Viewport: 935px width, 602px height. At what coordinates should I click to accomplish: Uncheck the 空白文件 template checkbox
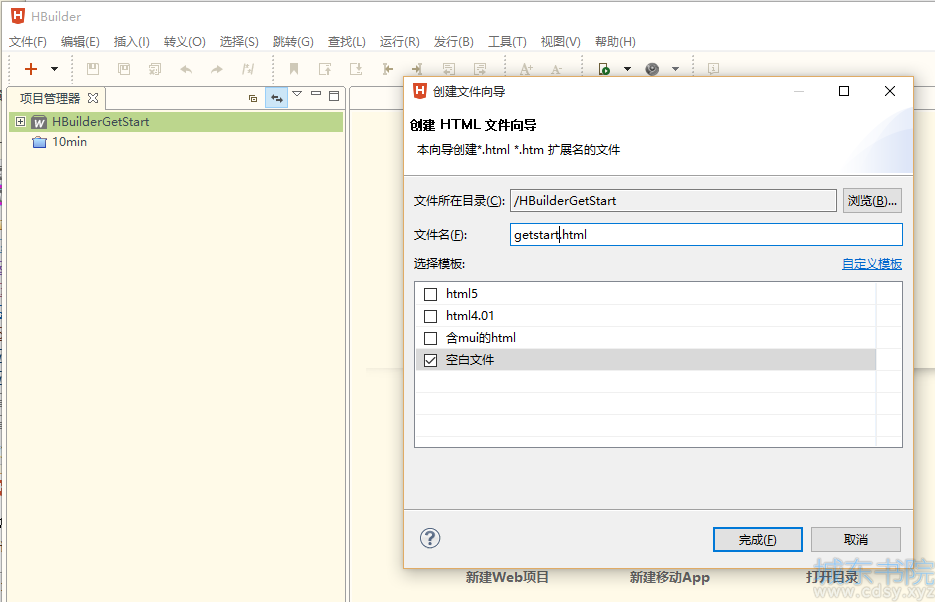431,360
